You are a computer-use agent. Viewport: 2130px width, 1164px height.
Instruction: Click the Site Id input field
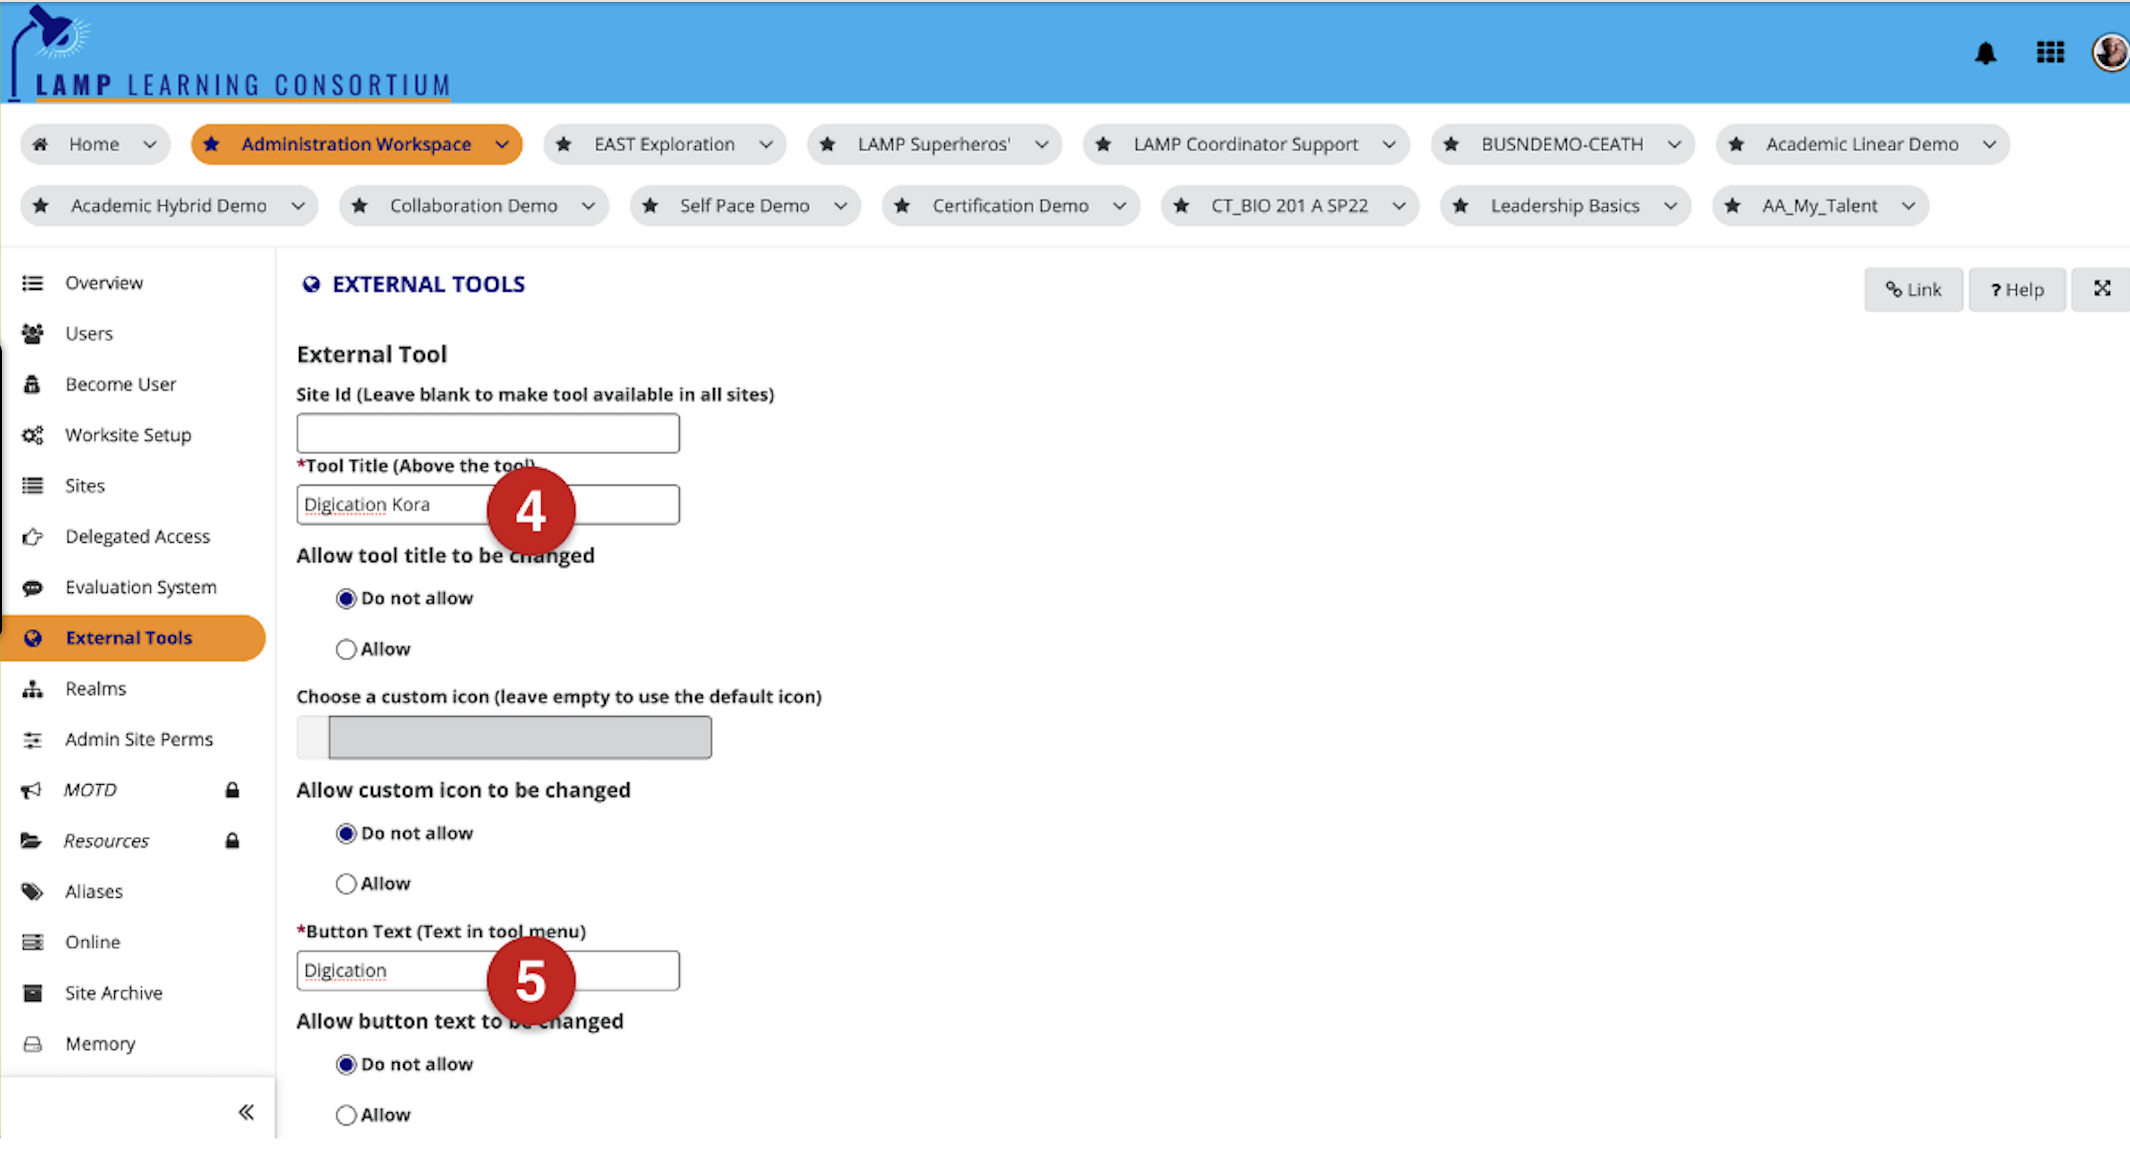pos(488,434)
